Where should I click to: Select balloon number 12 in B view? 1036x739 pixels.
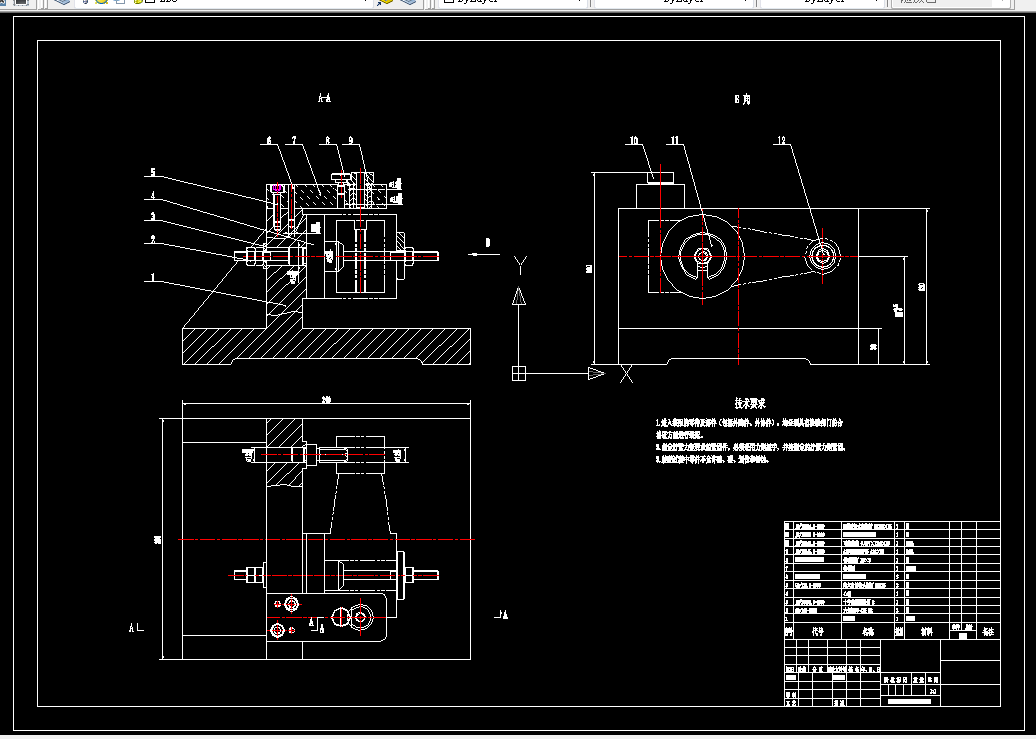click(782, 140)
